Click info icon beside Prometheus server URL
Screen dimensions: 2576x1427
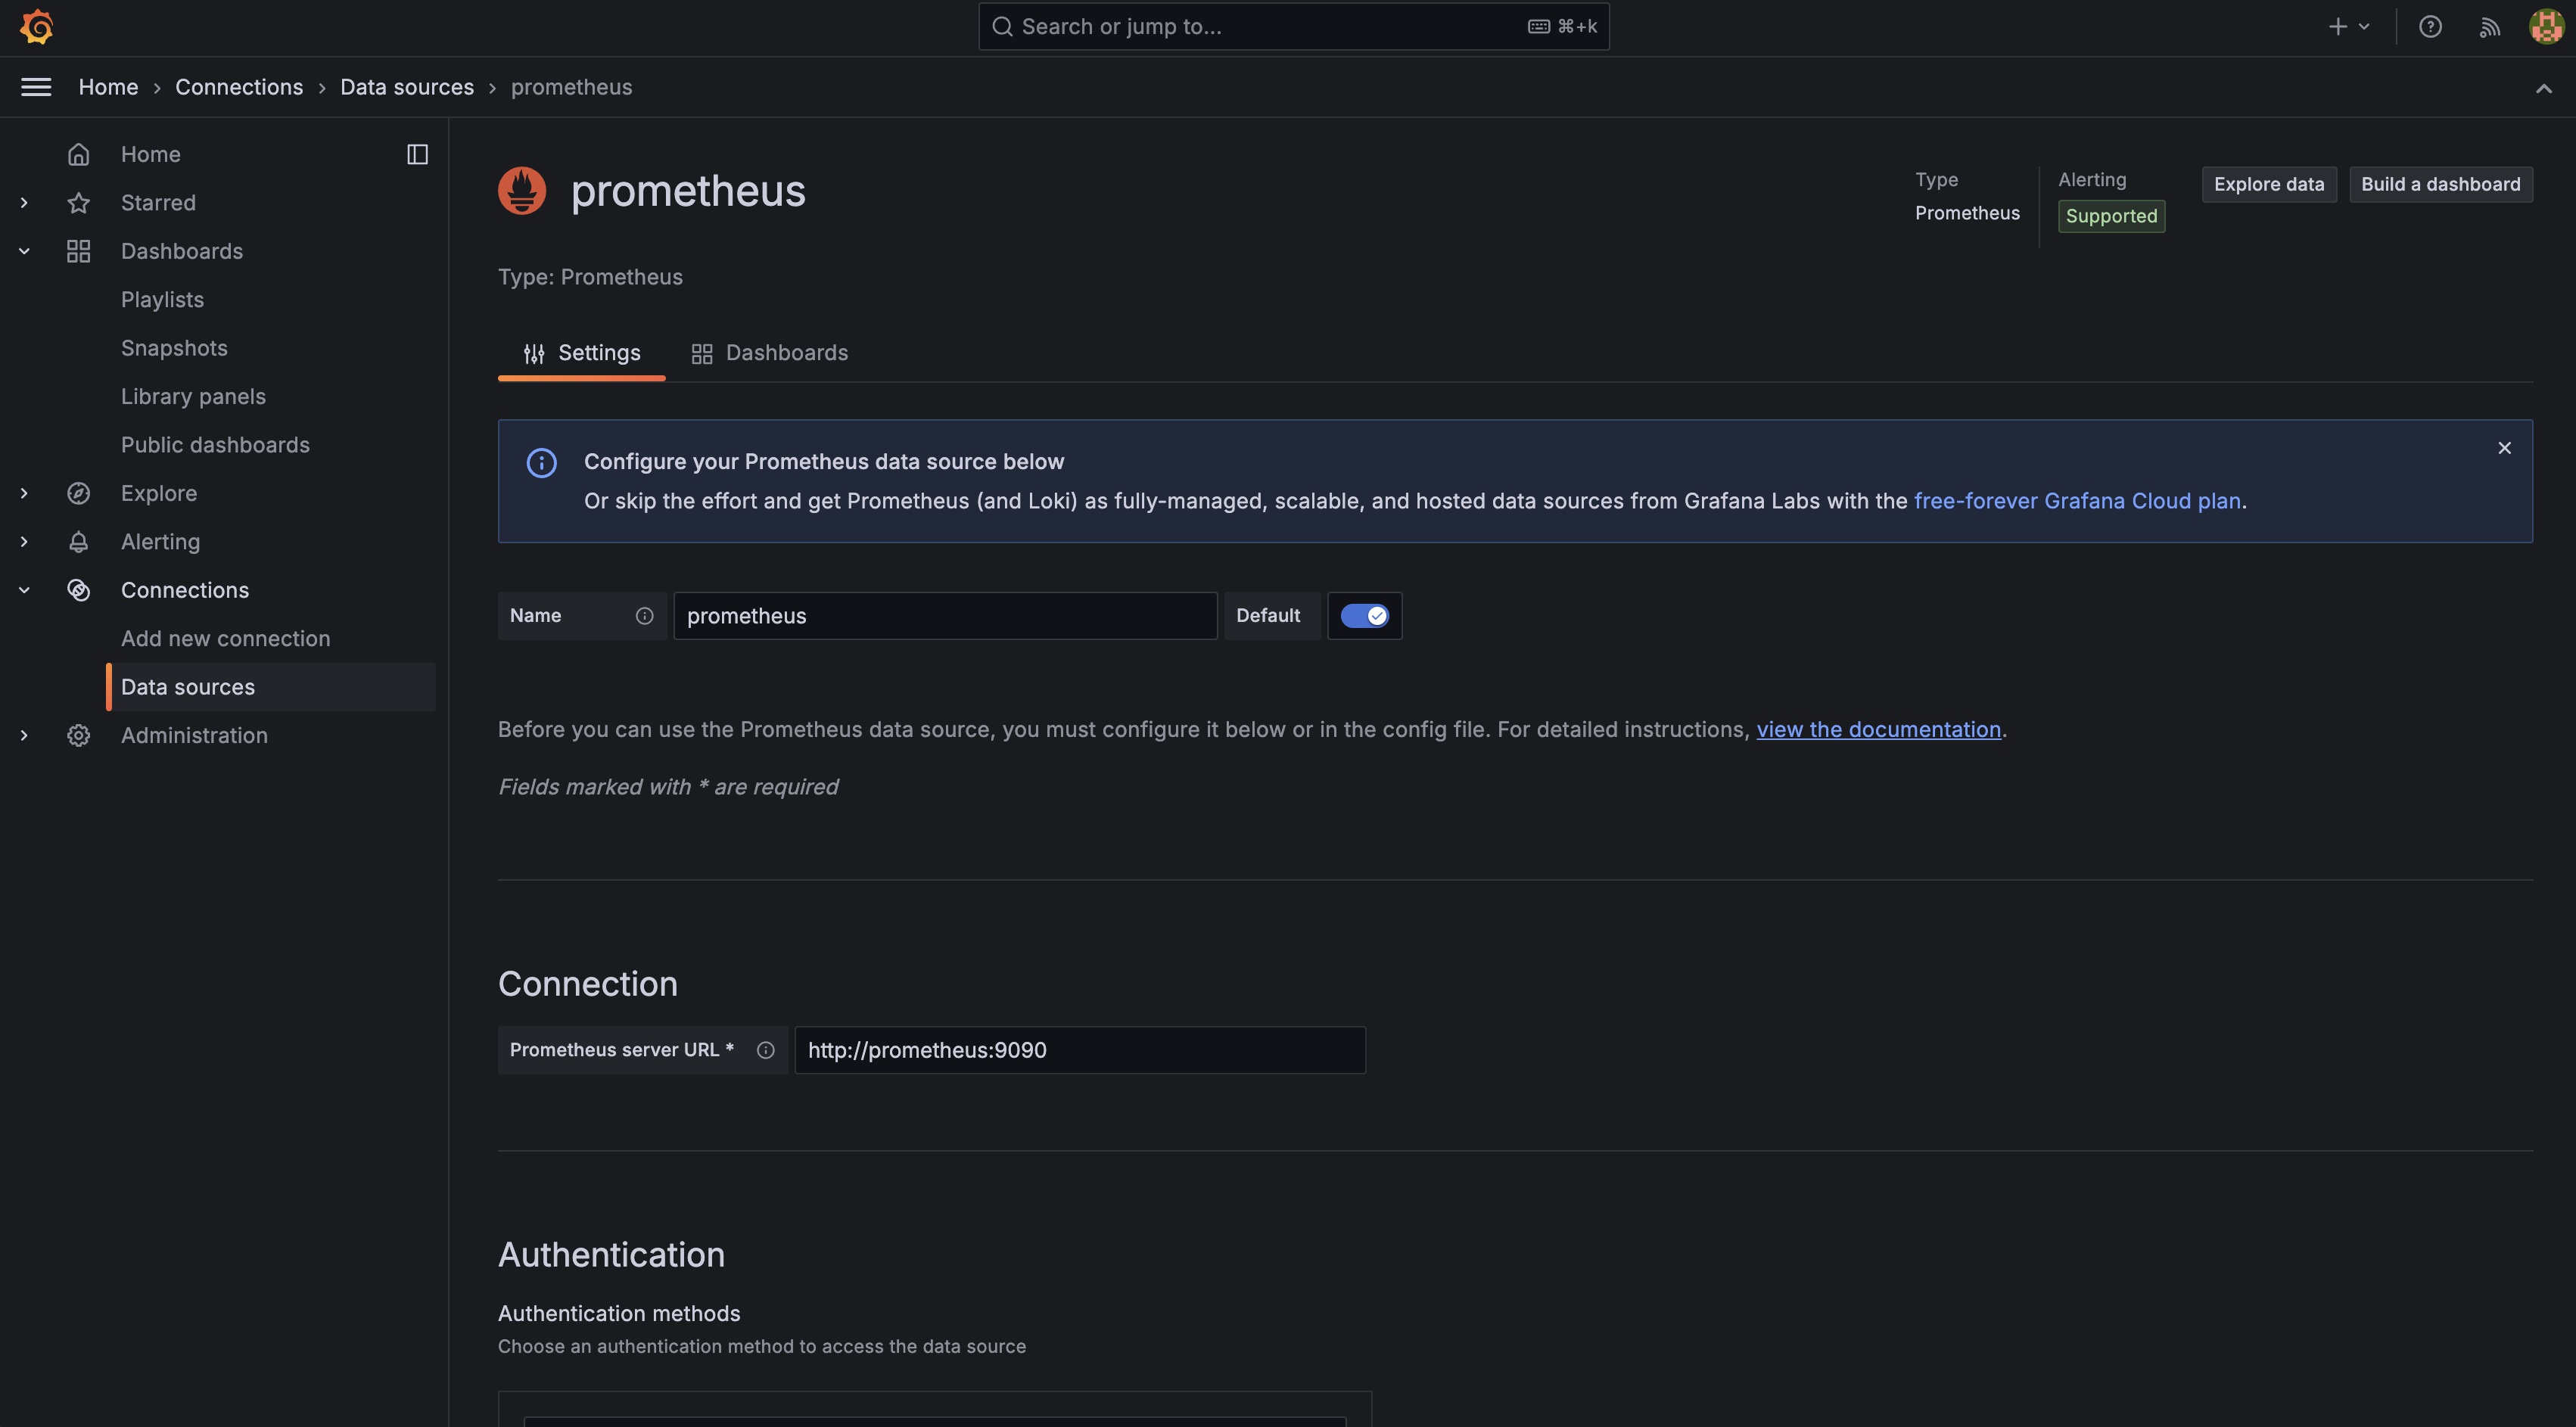(x=765, y=1050)
